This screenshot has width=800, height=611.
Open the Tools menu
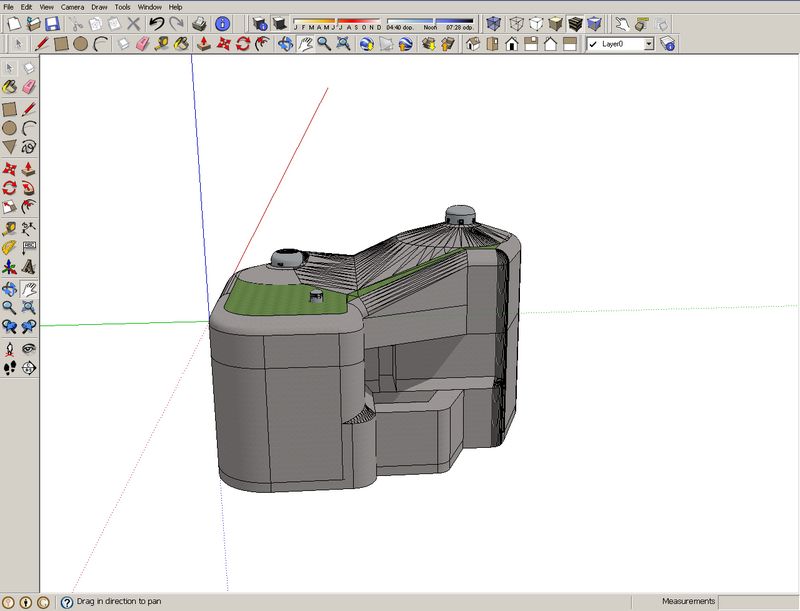122,6
